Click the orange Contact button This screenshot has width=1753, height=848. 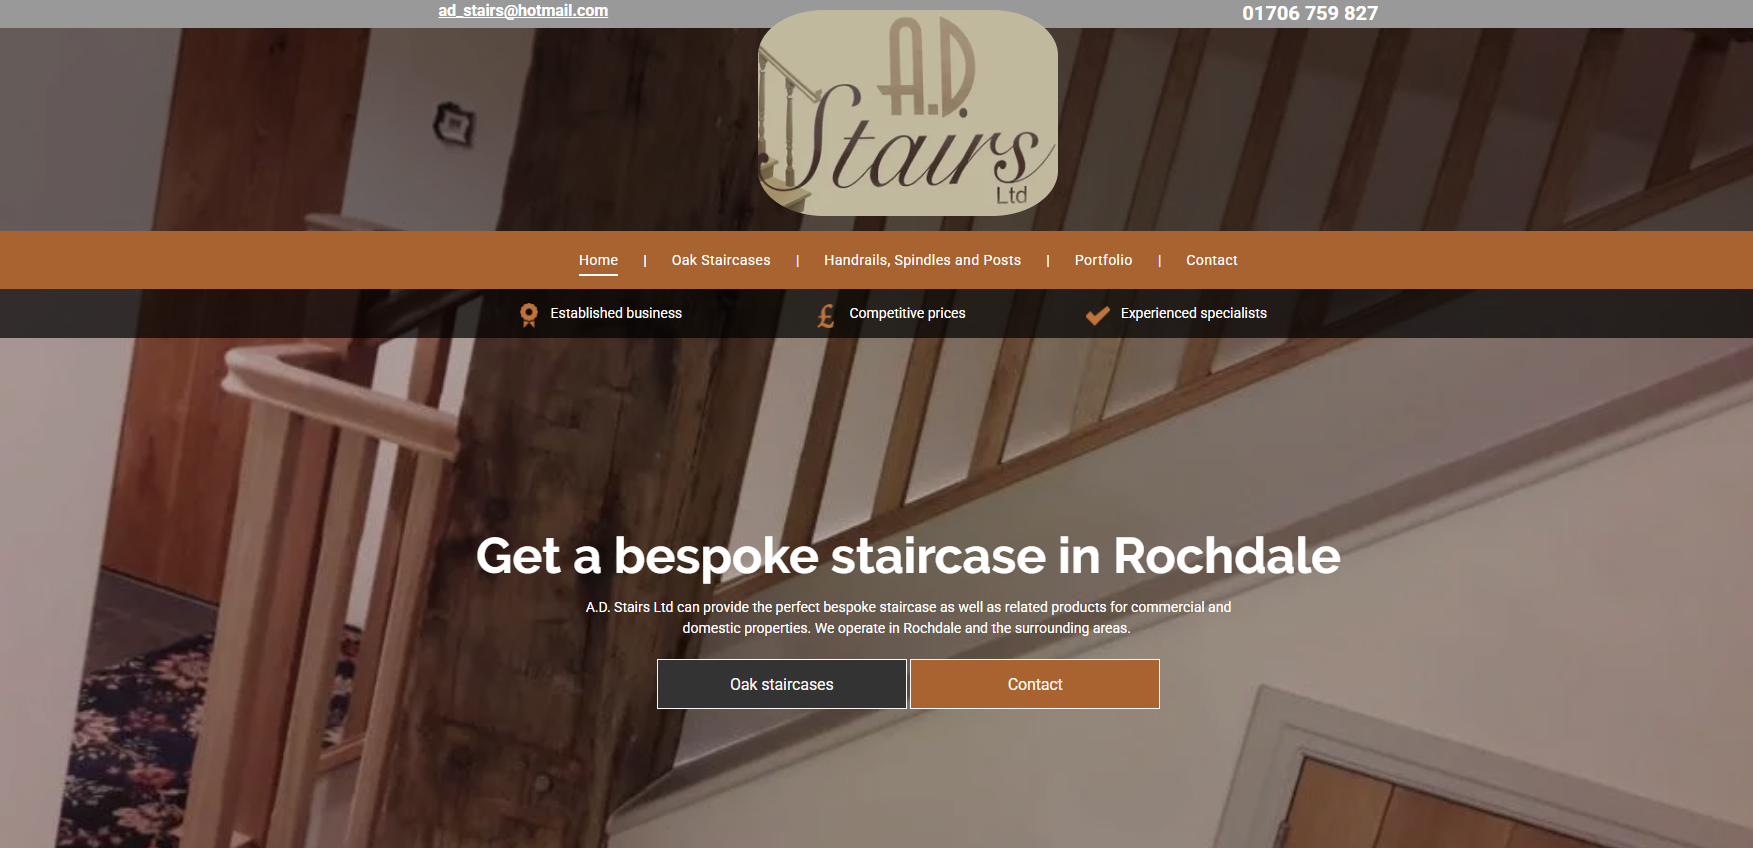pyautogui.click(x=1035, y=684)
